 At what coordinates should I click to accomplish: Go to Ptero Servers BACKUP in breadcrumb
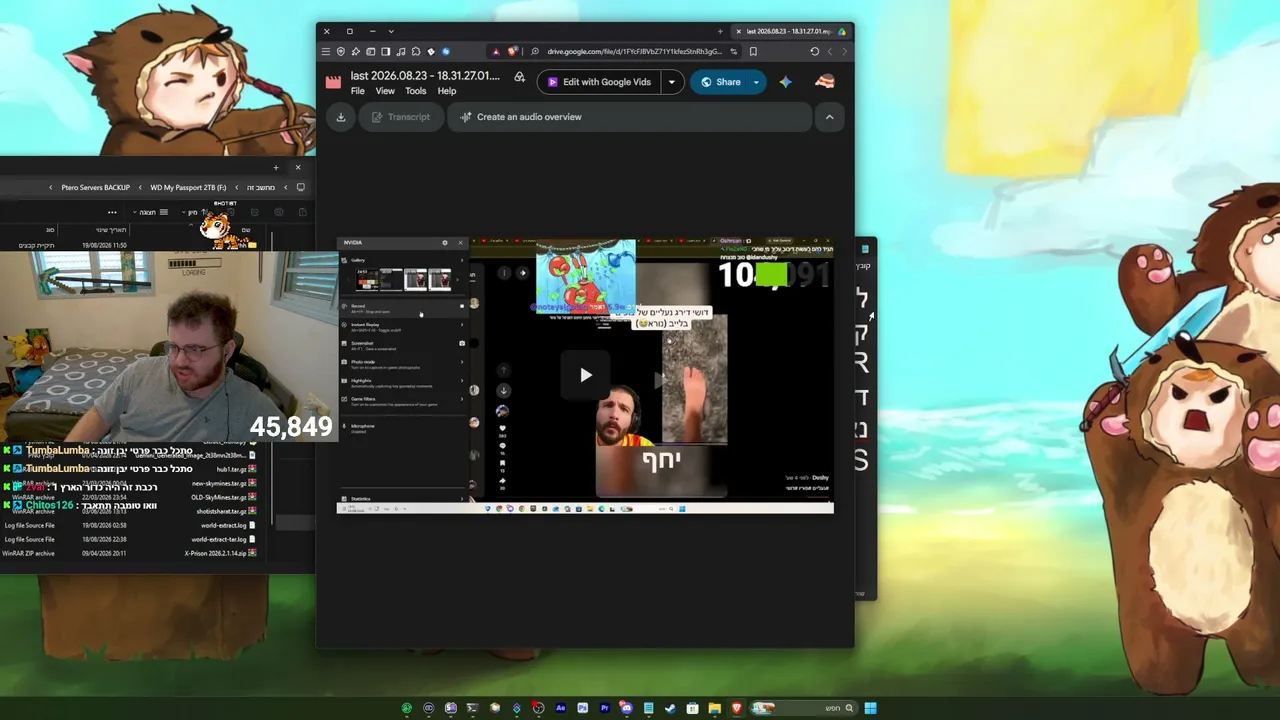click(96, 187)
